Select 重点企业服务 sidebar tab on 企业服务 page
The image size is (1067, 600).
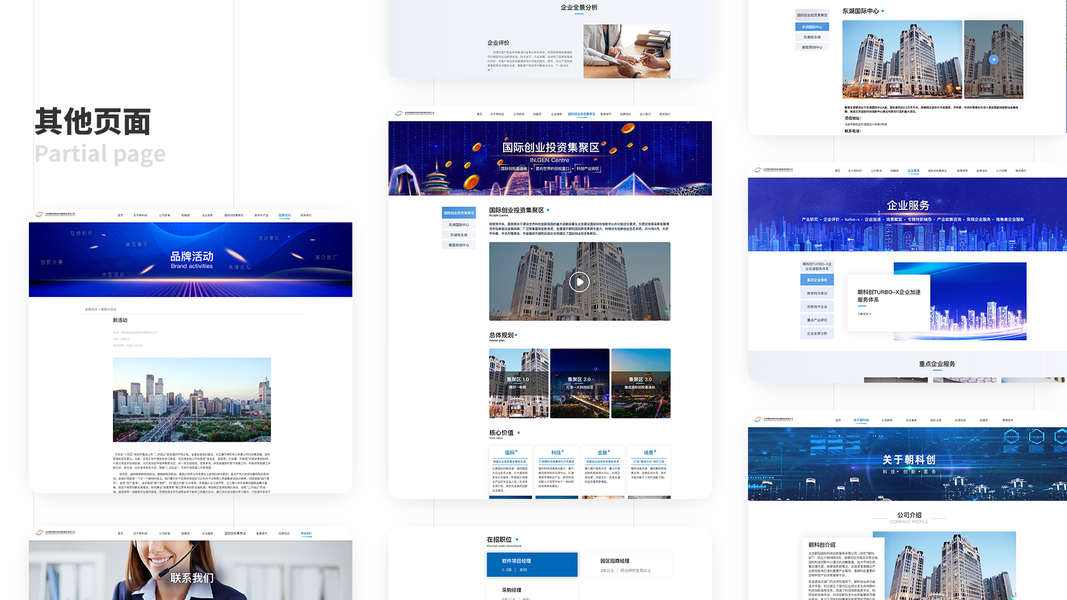(817, 280)
